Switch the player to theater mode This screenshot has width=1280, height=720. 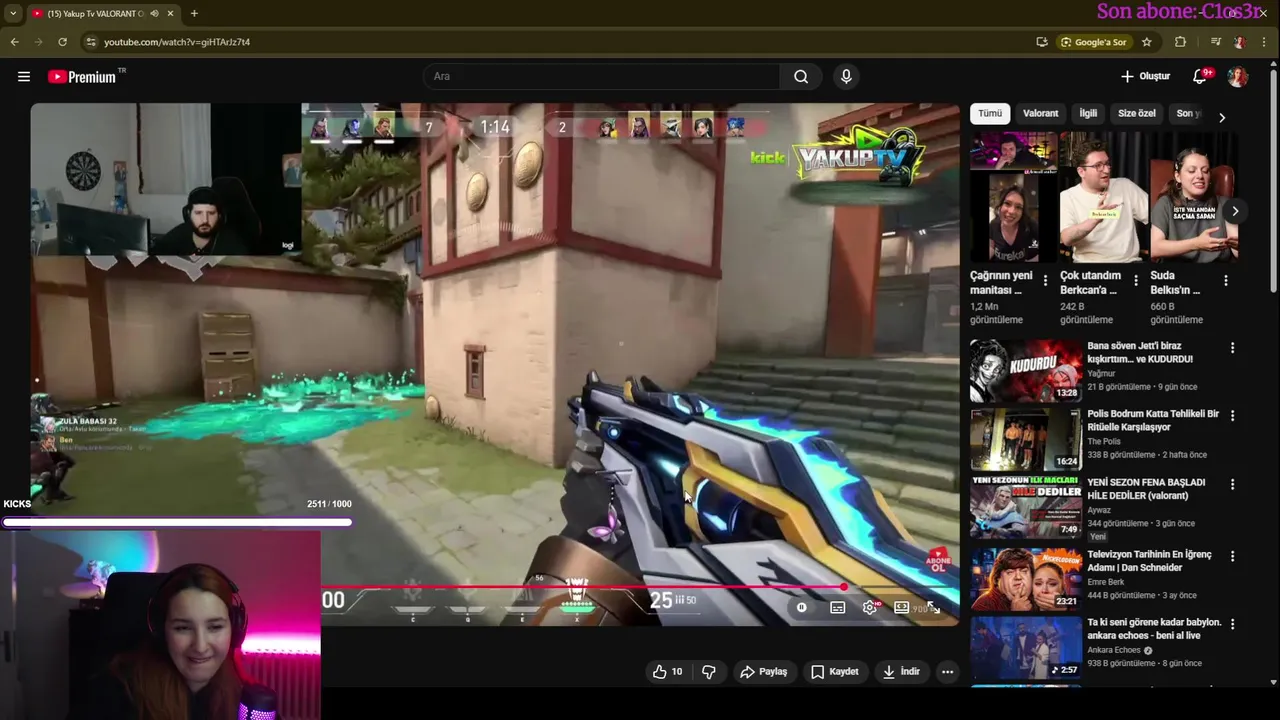pyautogui.click(x=901, y=607)
